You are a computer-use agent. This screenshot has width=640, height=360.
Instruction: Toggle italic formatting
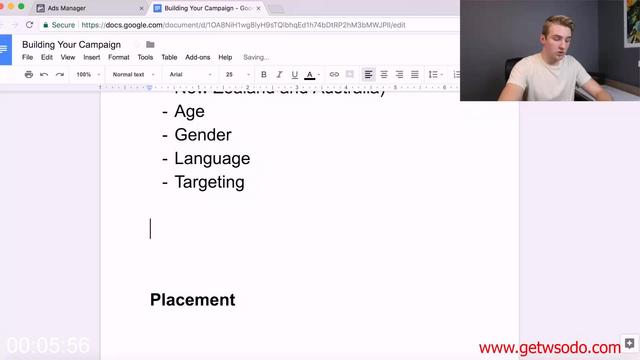[x=279, y=74]
